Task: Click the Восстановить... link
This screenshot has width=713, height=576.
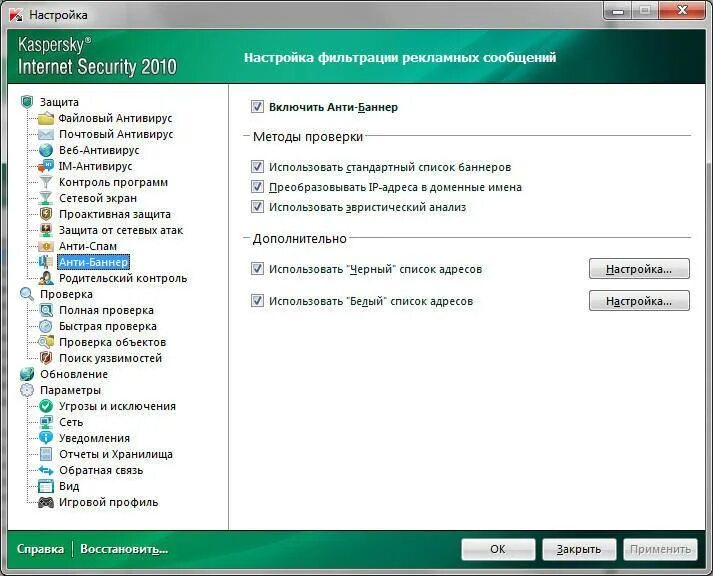Action: click(124, 549)
